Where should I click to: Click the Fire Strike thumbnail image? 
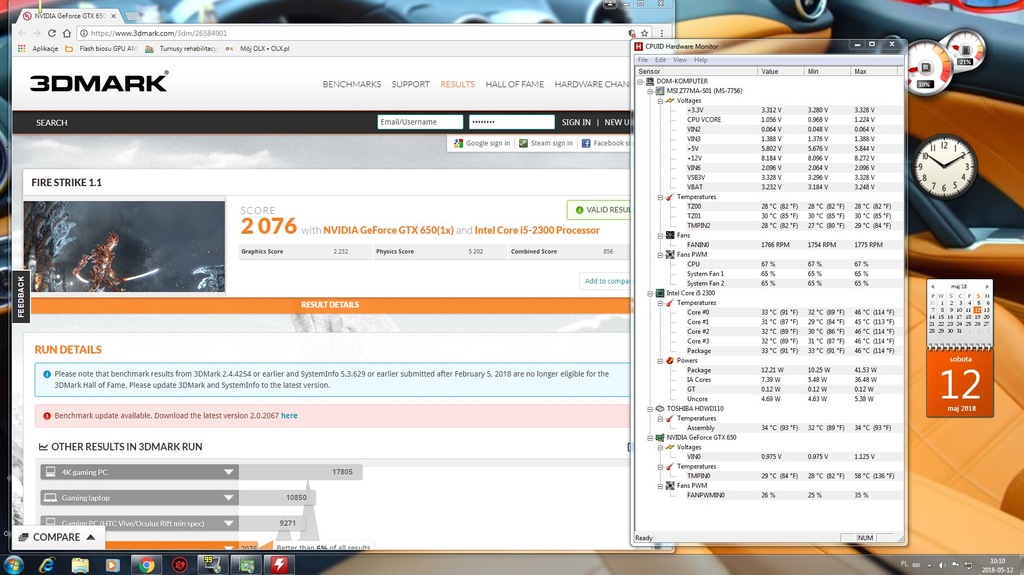(124, 246)
